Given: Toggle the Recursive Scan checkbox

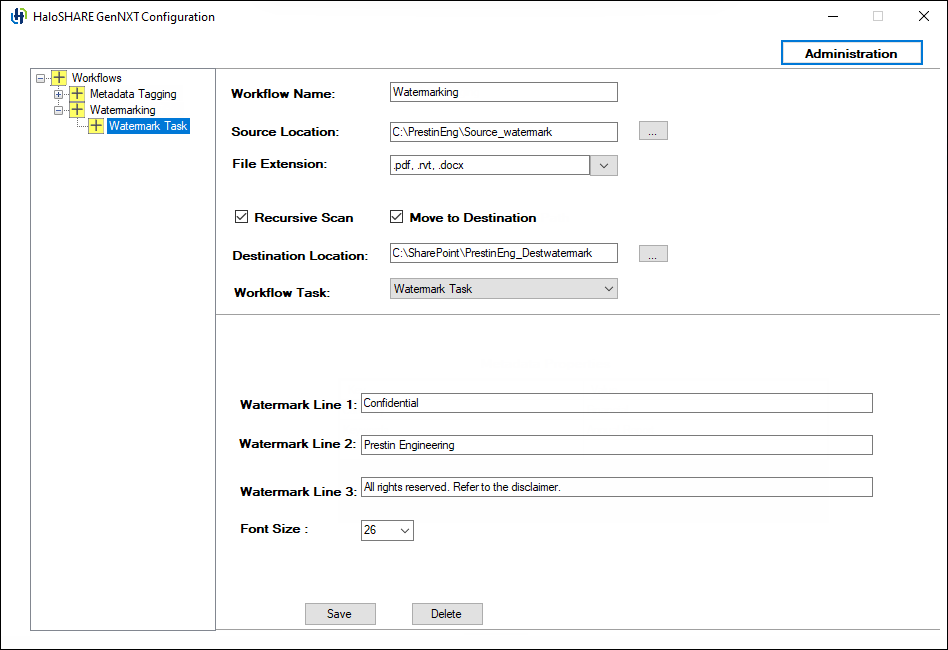Looking at the screenshot, I should click(x=241, y=216).
